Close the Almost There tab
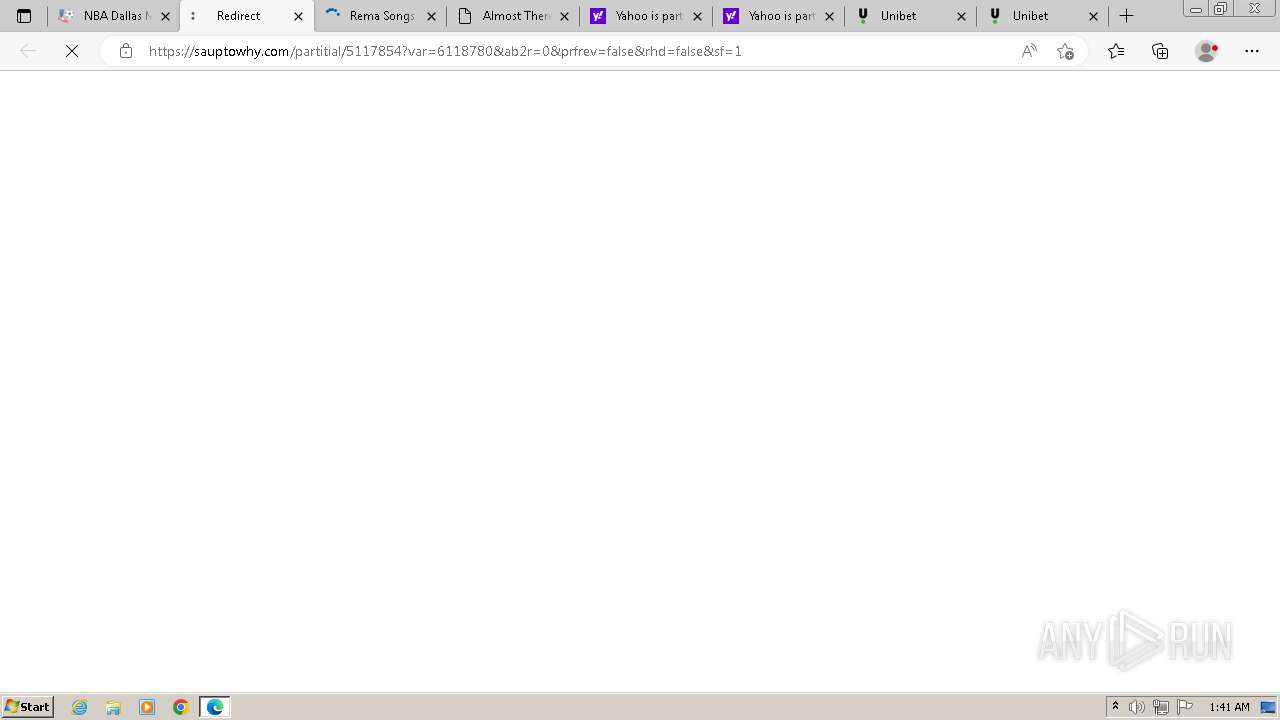Viewport: 1280px width, 720px height. click(564, 16)
